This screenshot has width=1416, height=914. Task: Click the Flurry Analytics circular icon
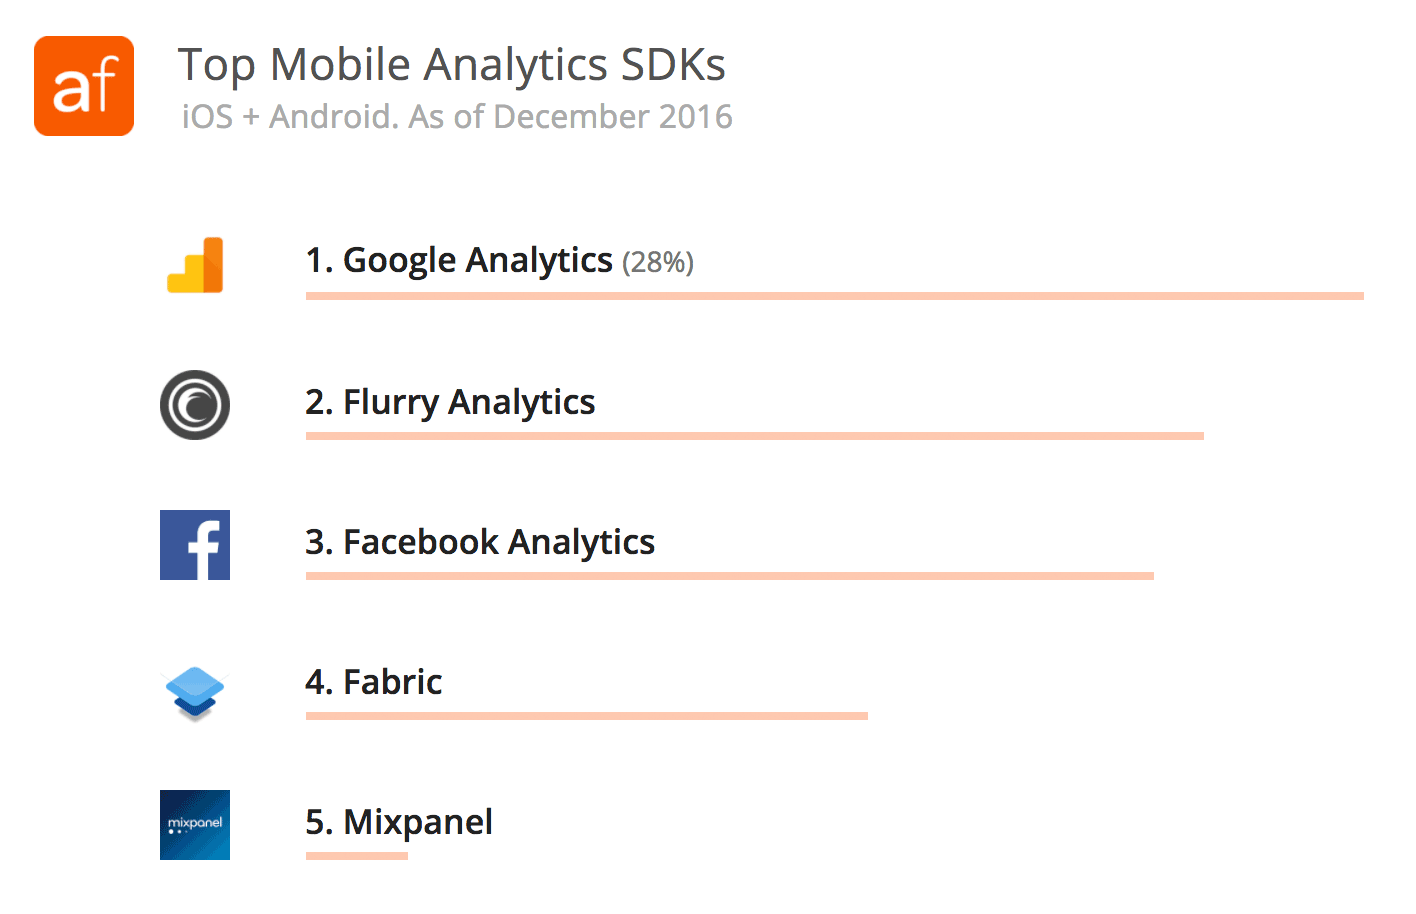pos(195,405)
